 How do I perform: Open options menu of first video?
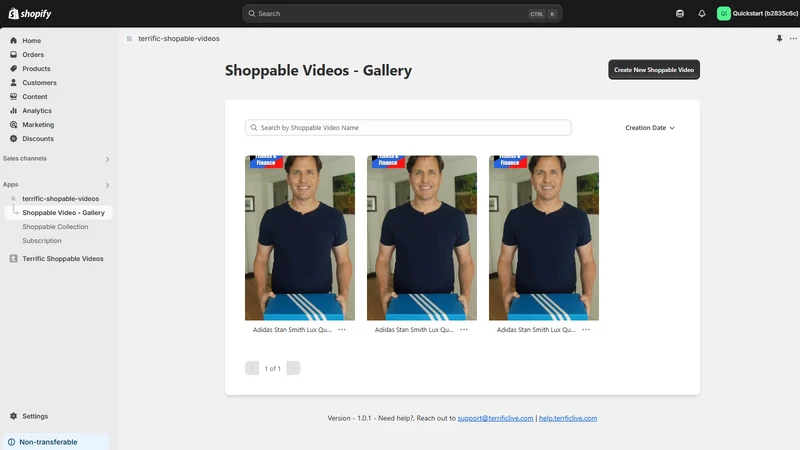point(342,330)
